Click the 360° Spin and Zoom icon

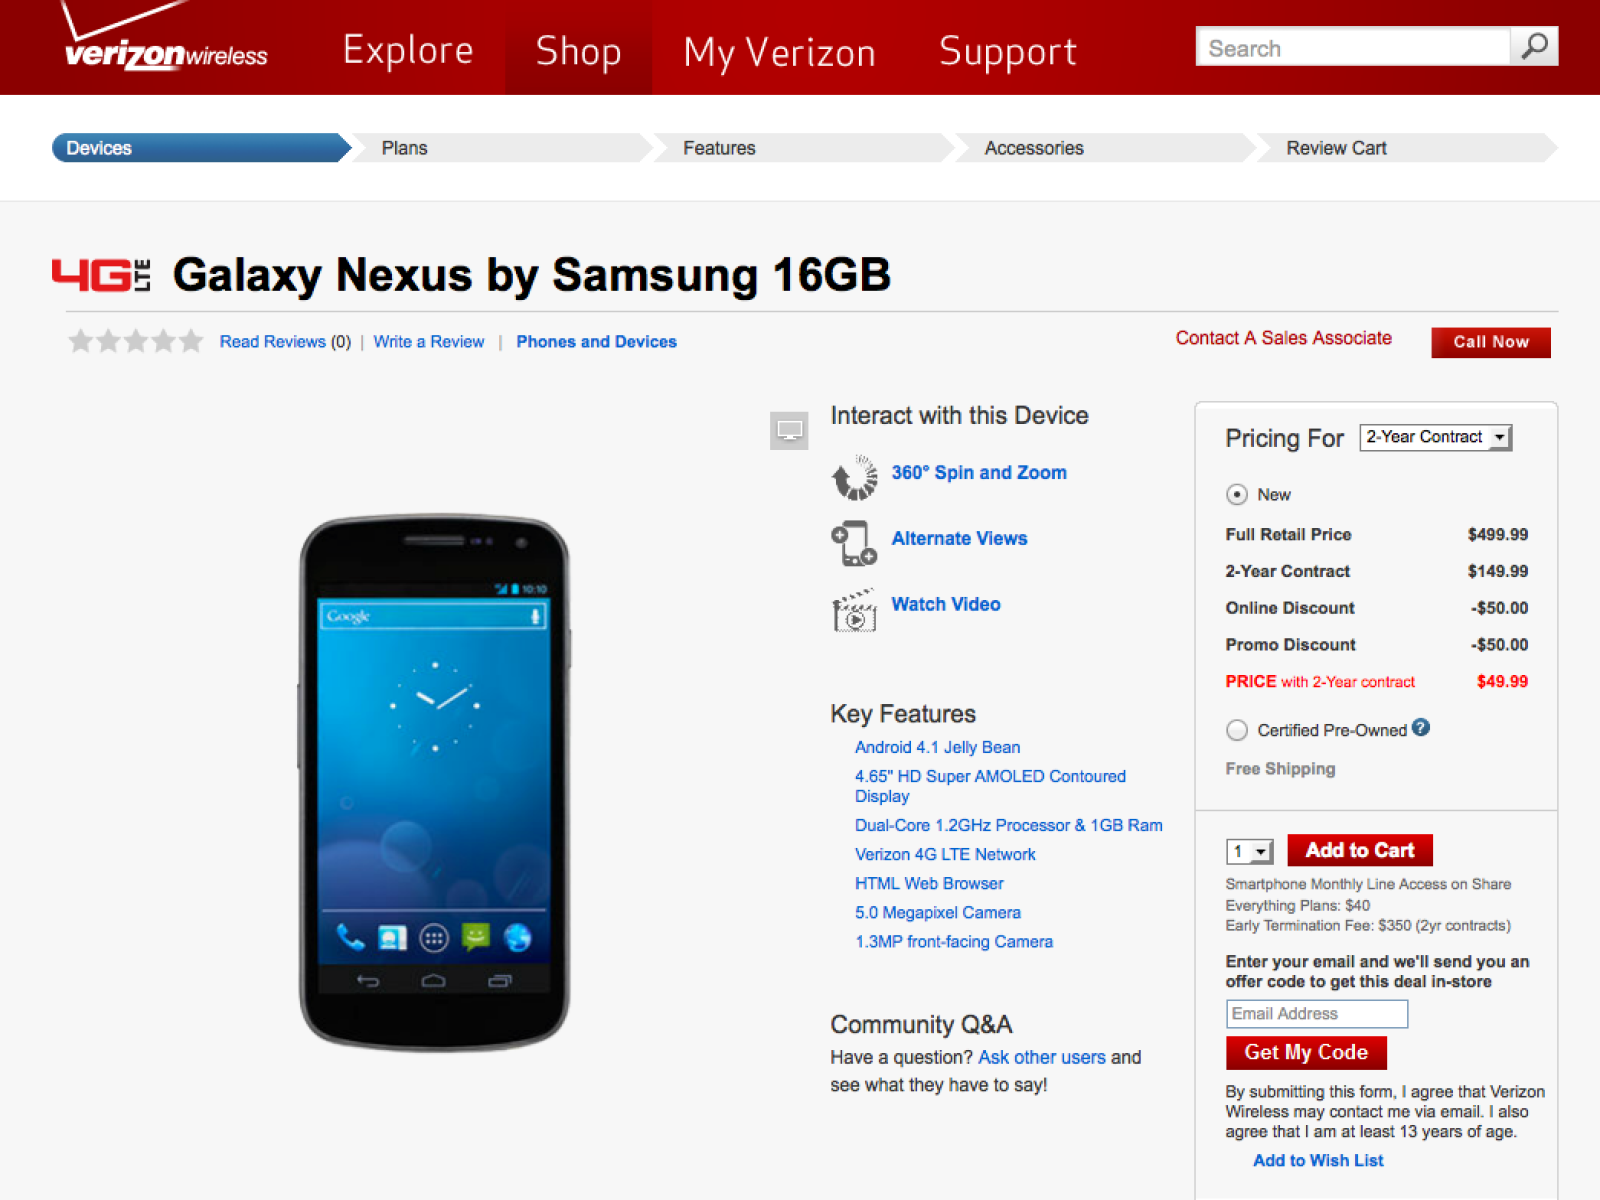pos(854,477)
